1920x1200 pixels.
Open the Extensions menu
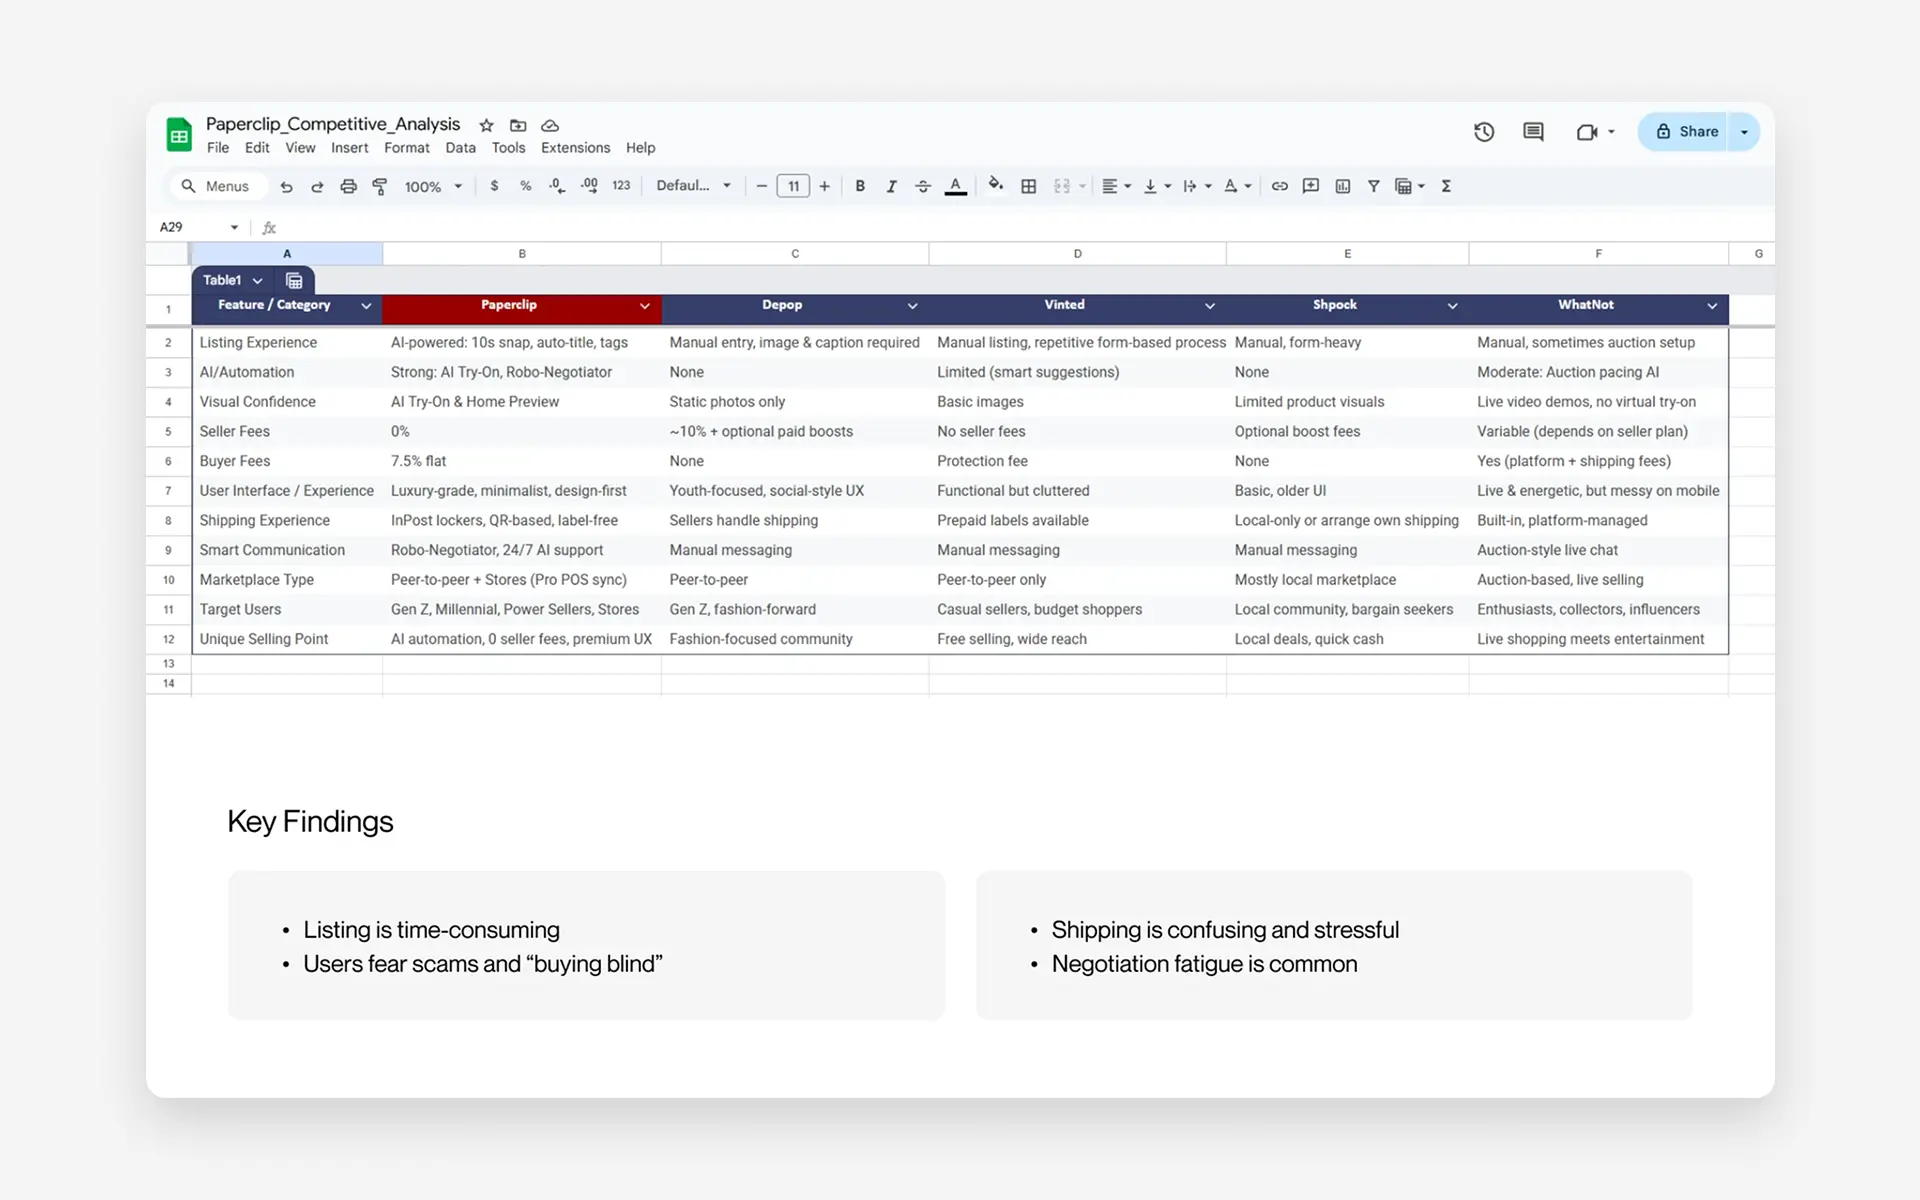[x=575, y=148]
